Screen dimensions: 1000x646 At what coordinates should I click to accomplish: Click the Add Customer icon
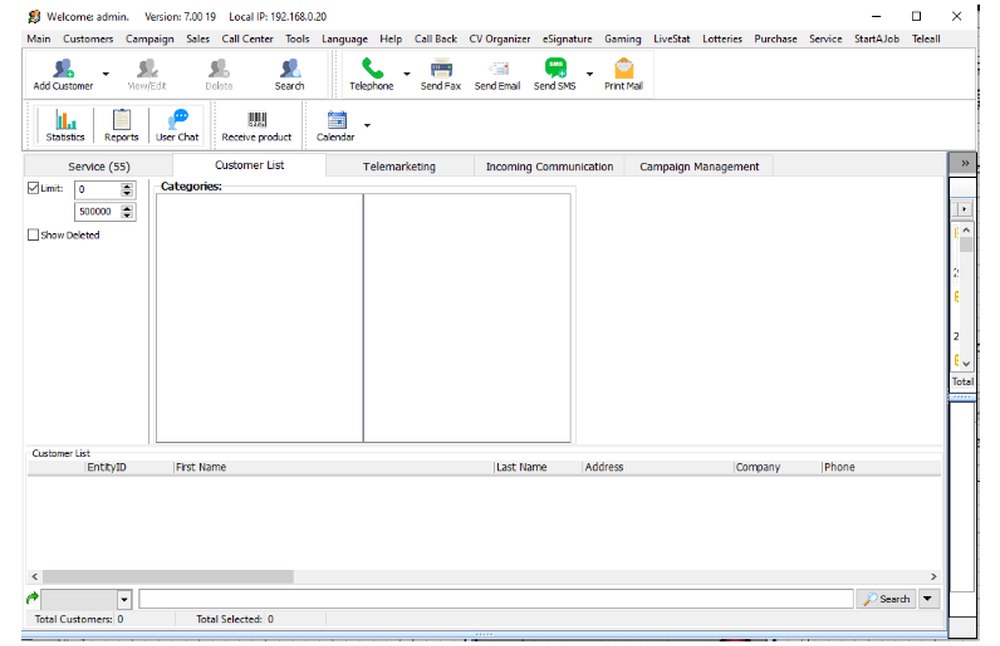[x=62, y=70]
